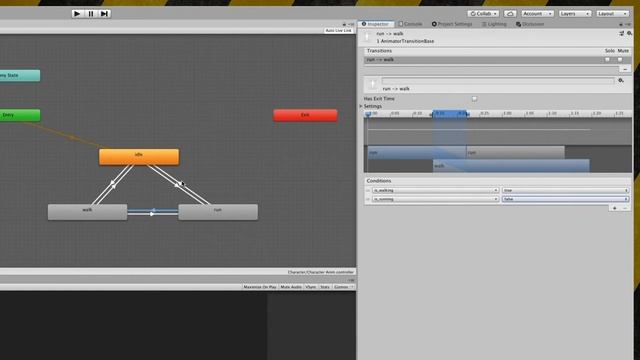
Task: Click the first run clip bar in timeline
Action: [x=417, y=152]
